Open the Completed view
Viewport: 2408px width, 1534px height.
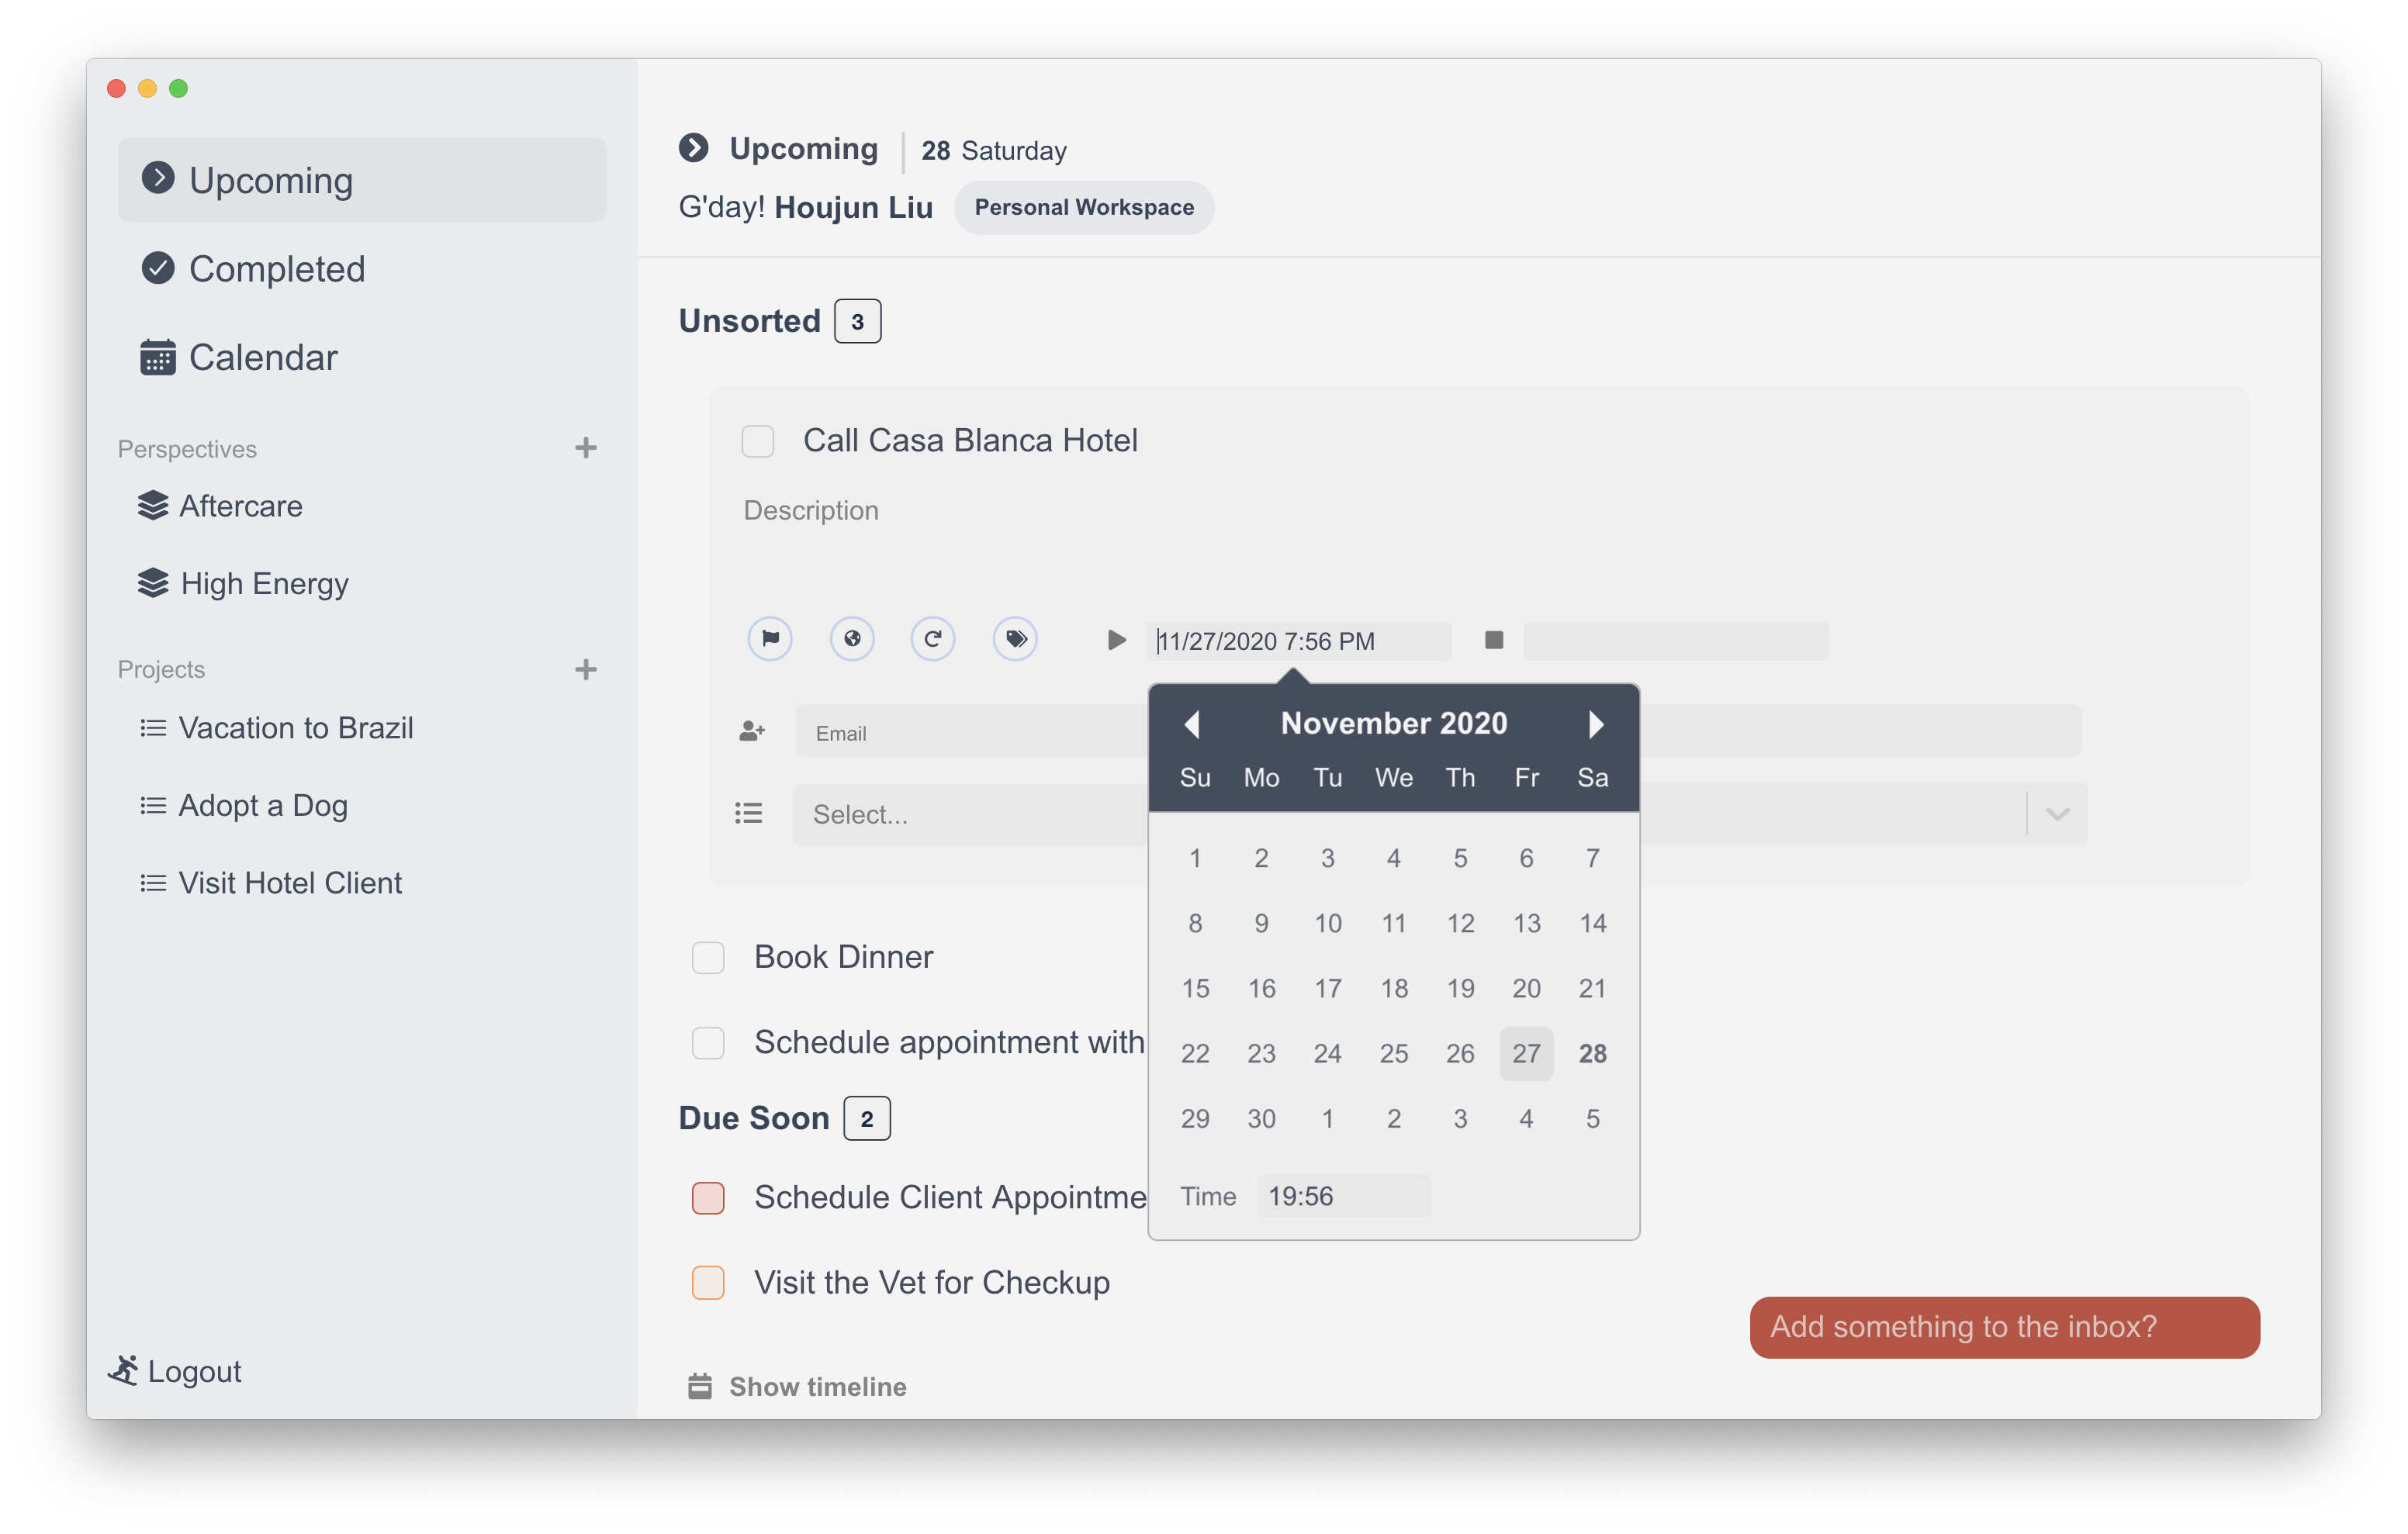click(277, 269)
